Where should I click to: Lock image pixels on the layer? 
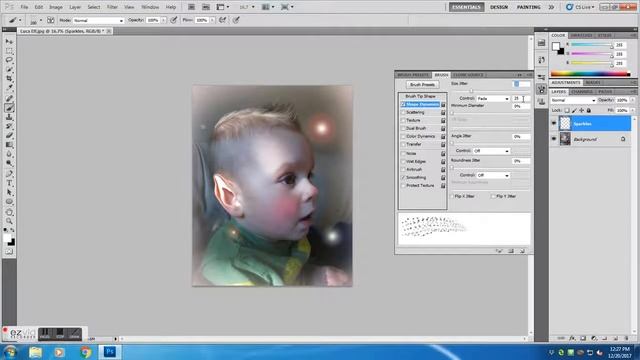[x=574, y=111]
